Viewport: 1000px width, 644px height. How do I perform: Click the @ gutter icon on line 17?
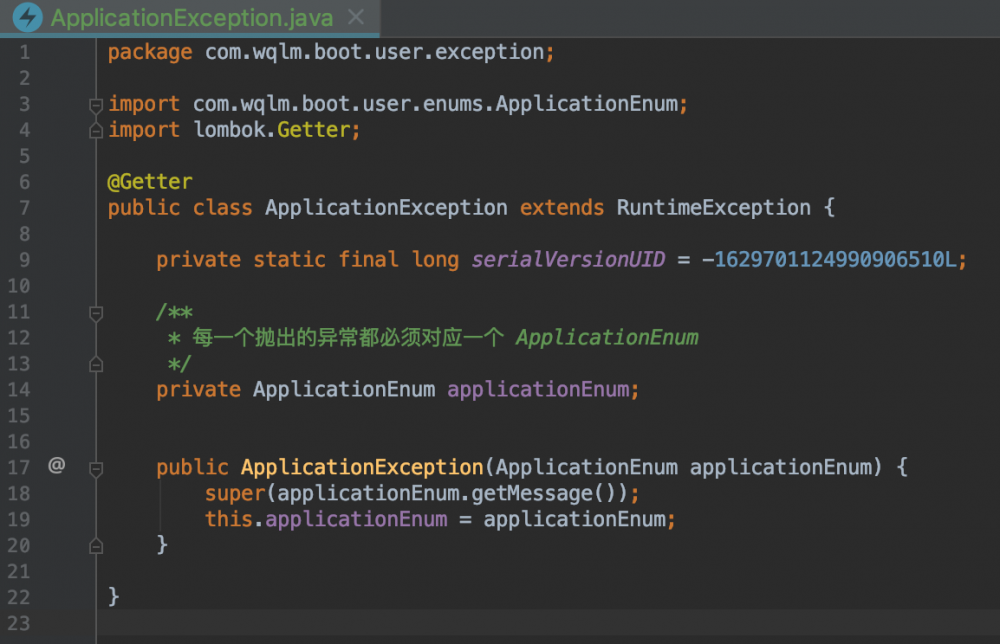click(57, 466)
